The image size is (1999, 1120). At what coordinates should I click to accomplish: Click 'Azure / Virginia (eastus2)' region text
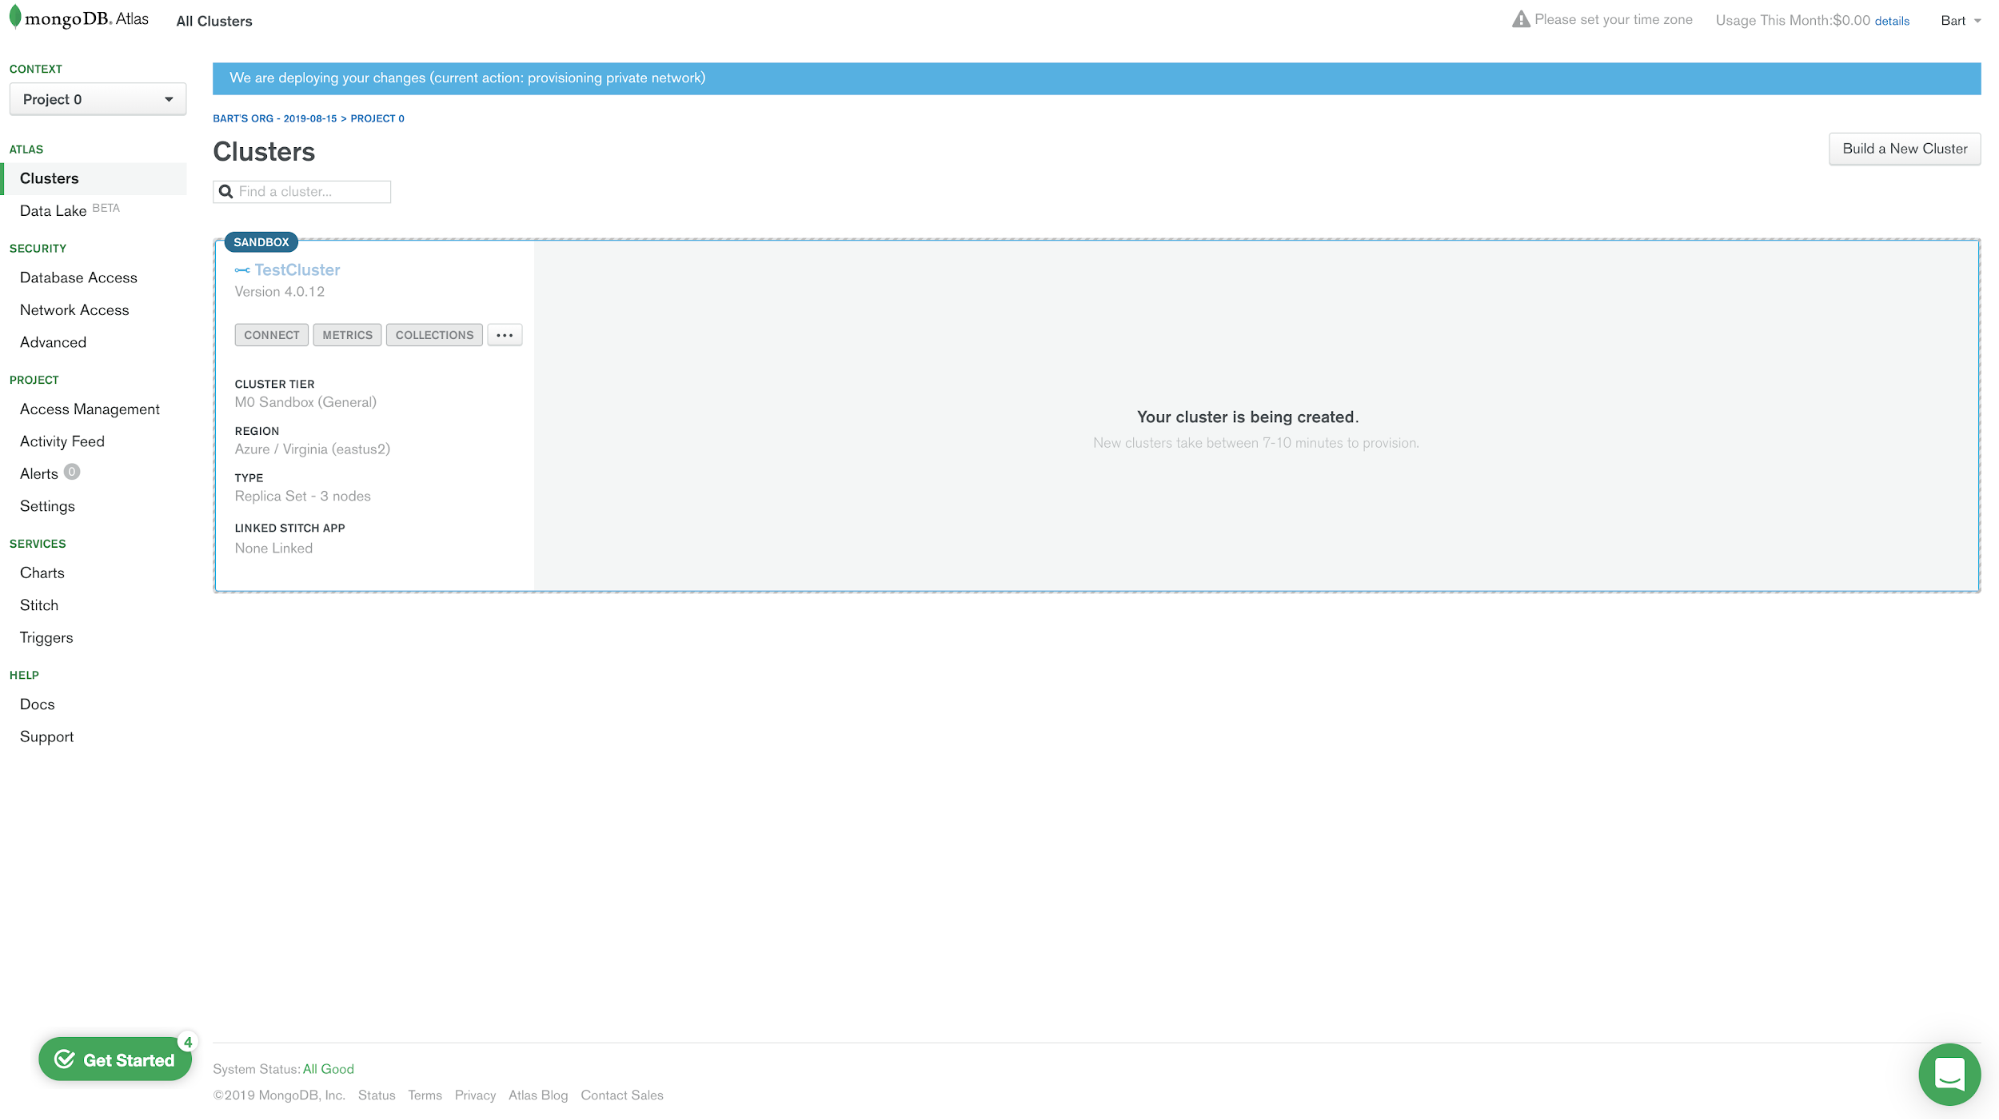click(x=312, y=449)
